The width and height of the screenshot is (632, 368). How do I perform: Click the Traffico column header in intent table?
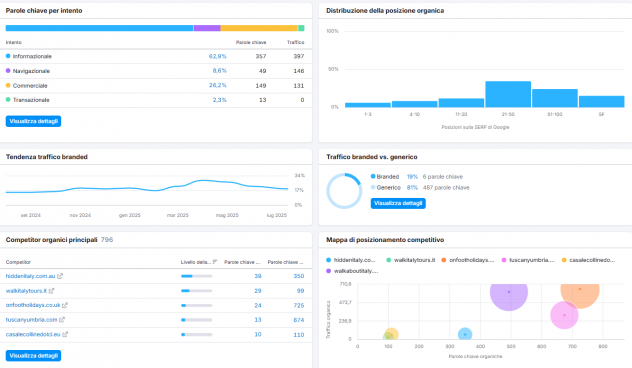295,42
